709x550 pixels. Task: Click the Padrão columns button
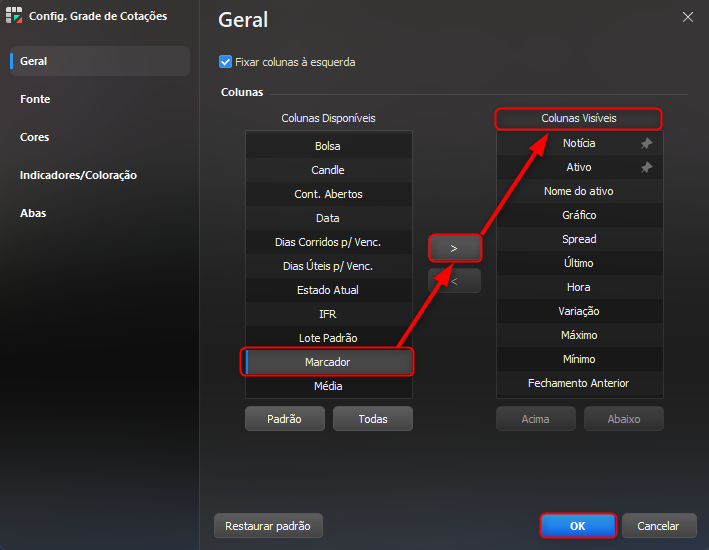pyautogui.click(x=285, y=419)
